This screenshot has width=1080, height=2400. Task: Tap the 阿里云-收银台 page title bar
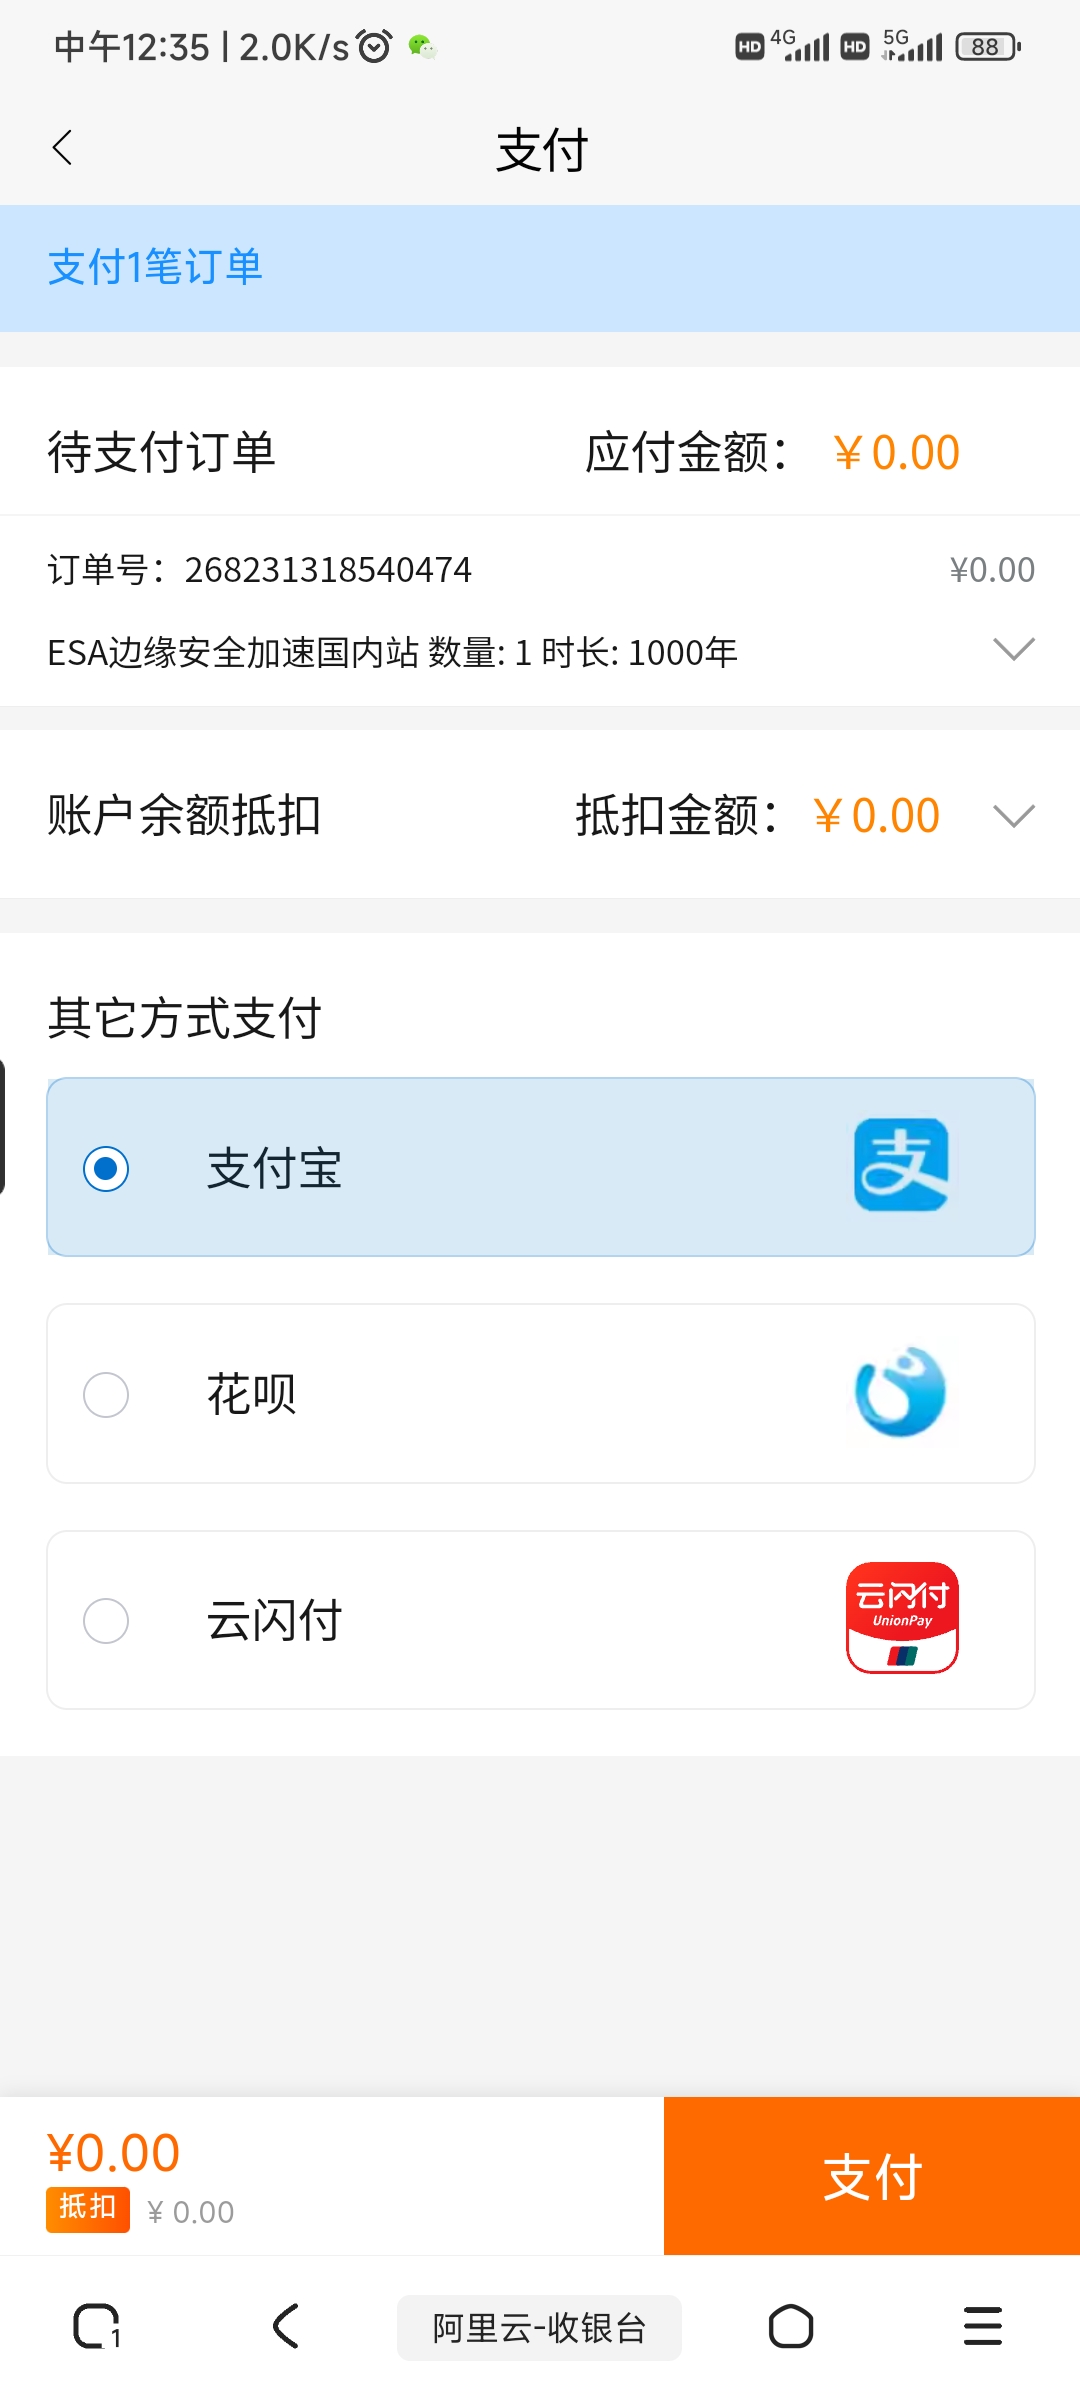539,2328
